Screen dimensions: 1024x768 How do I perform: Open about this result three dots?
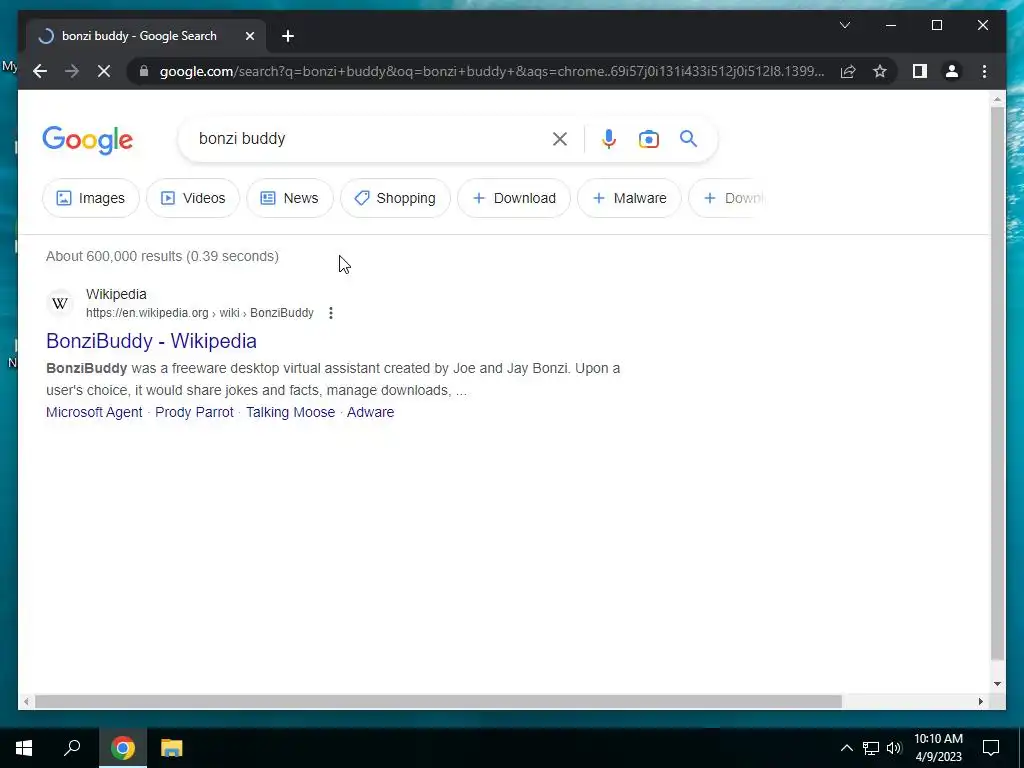click(330, 313)
